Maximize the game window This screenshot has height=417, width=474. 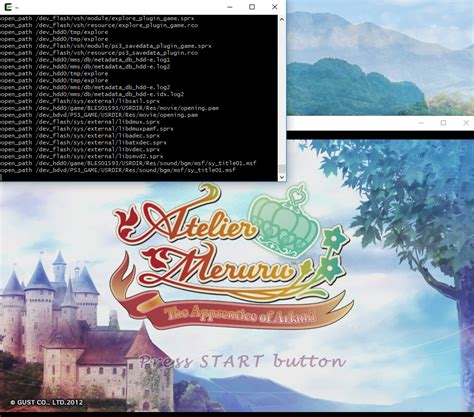tap(443, 123)
